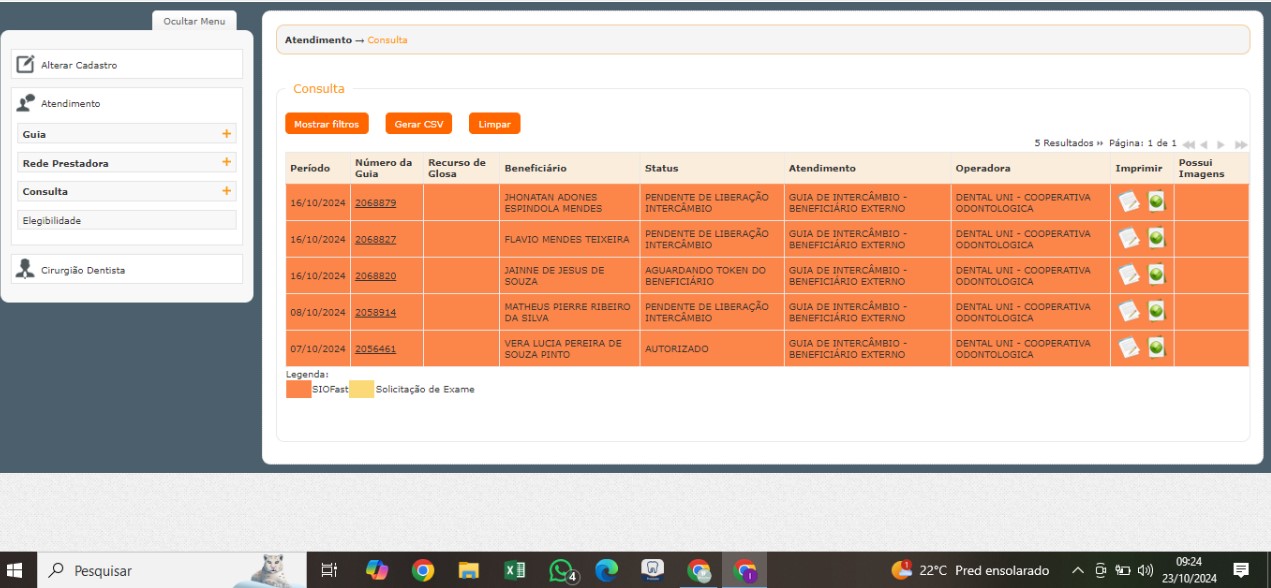Open Excel from the taskbar

tap(514, 570)
